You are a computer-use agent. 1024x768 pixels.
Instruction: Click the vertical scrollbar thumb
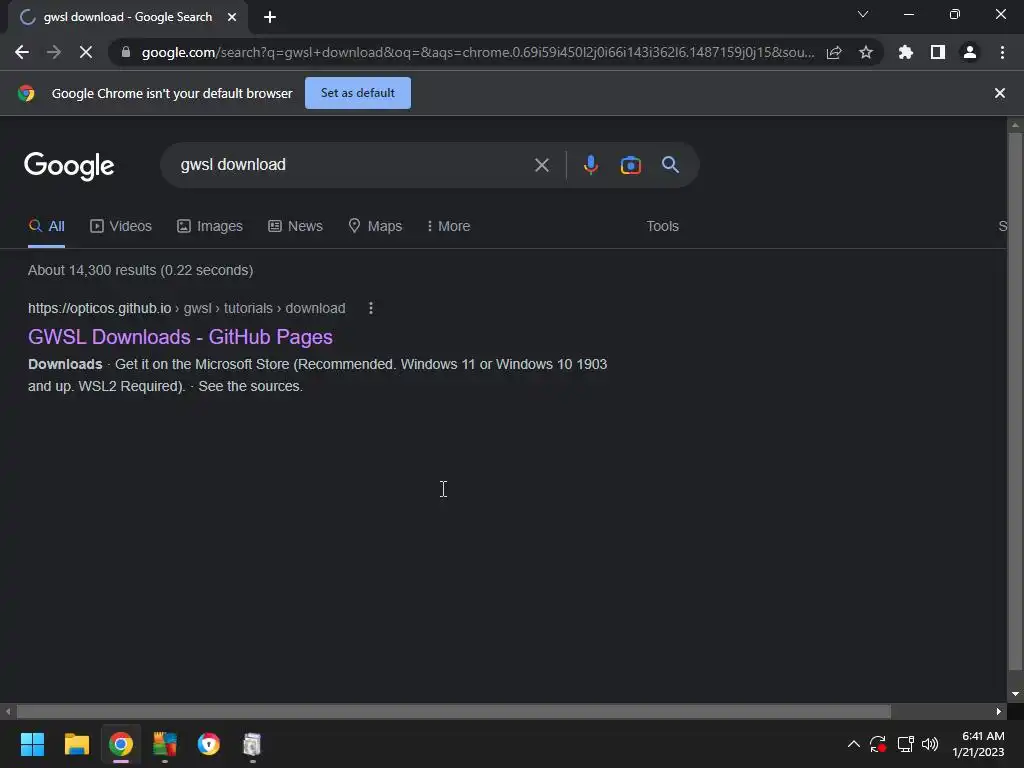1015,402
